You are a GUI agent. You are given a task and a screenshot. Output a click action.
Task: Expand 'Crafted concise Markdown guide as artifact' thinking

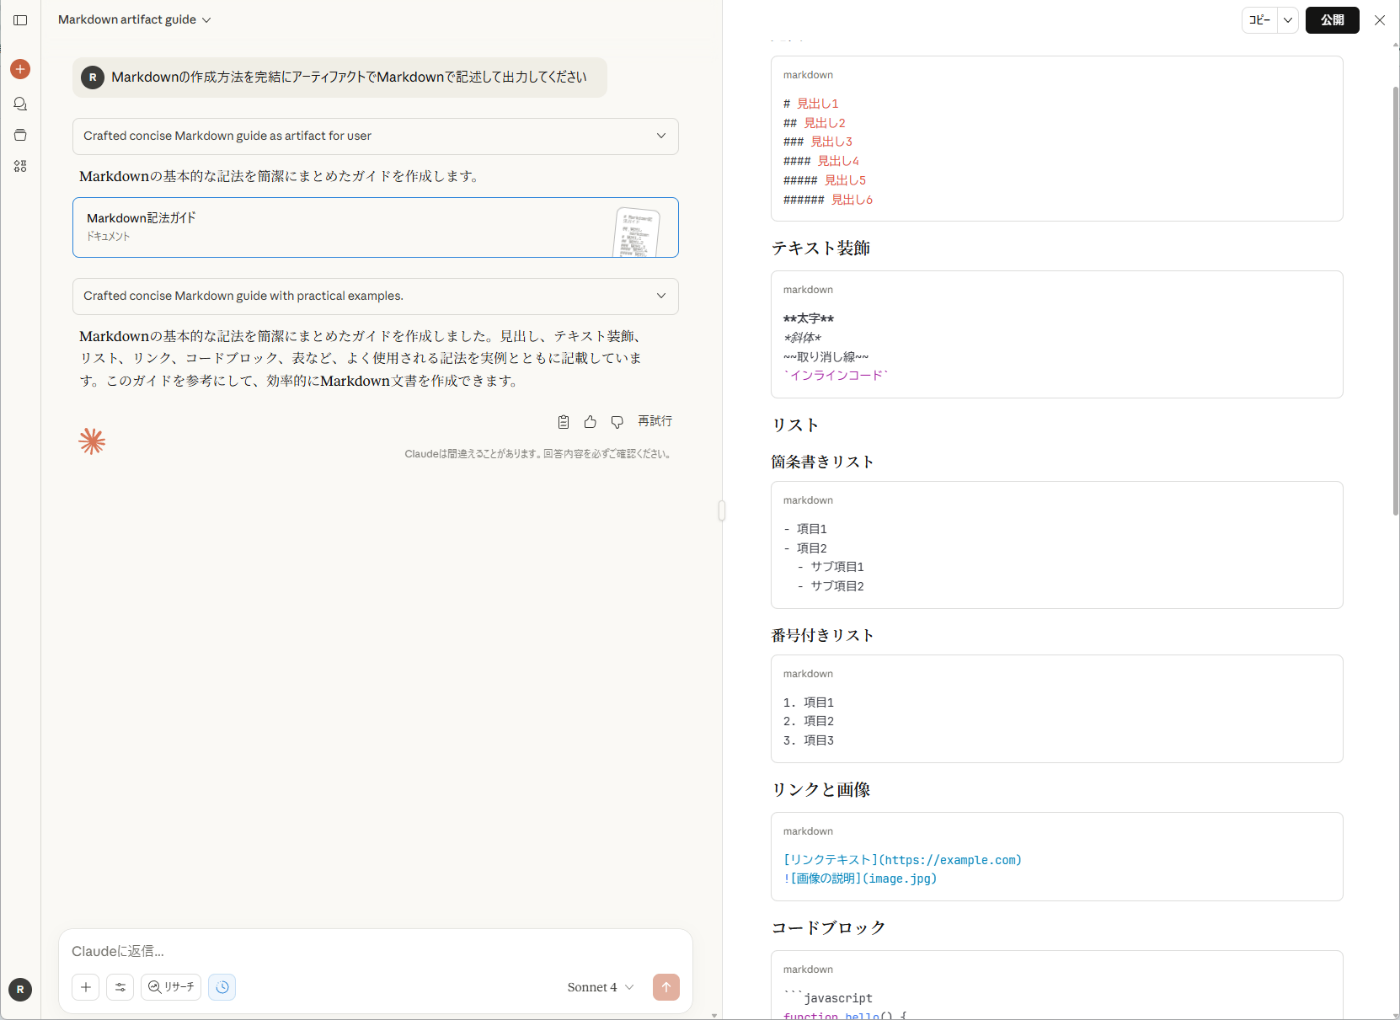click(375, 136)
